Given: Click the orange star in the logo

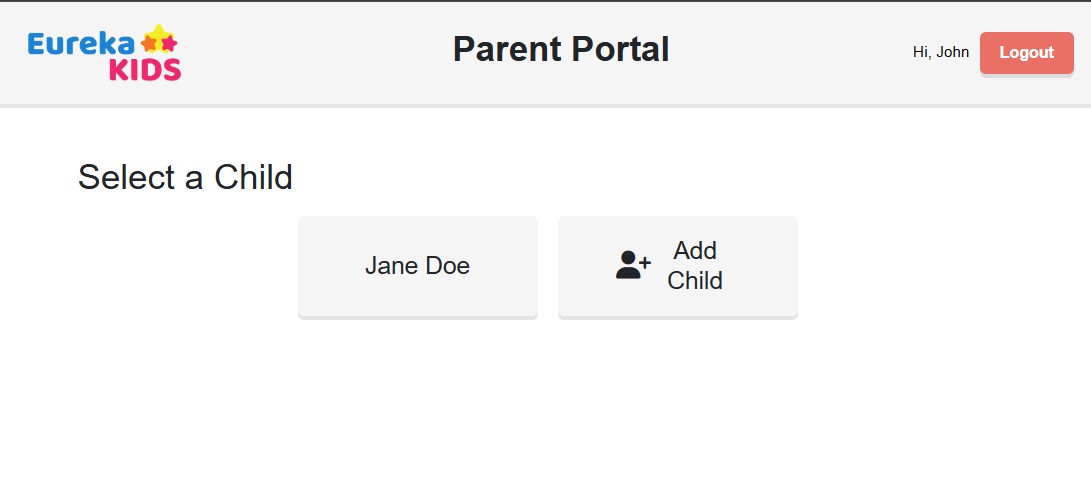Looking at the screenshot, I should 149,44.
